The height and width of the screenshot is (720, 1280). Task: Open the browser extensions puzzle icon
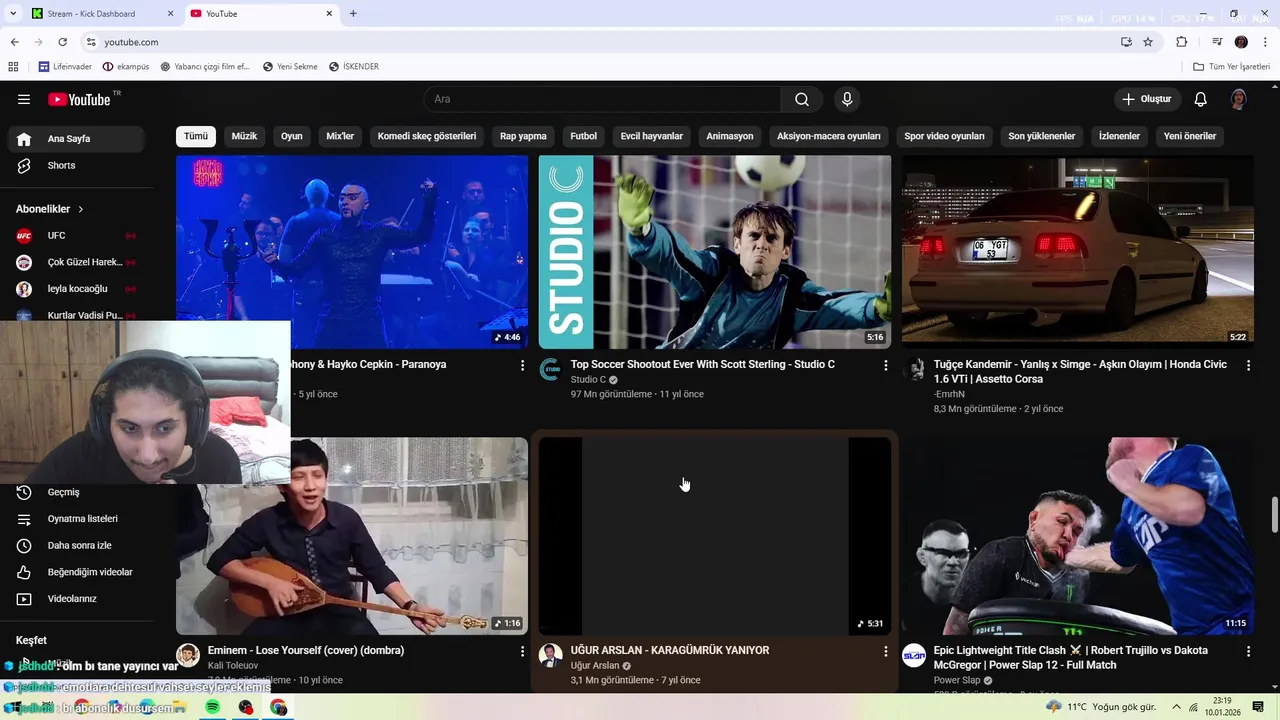point(1181,42)
